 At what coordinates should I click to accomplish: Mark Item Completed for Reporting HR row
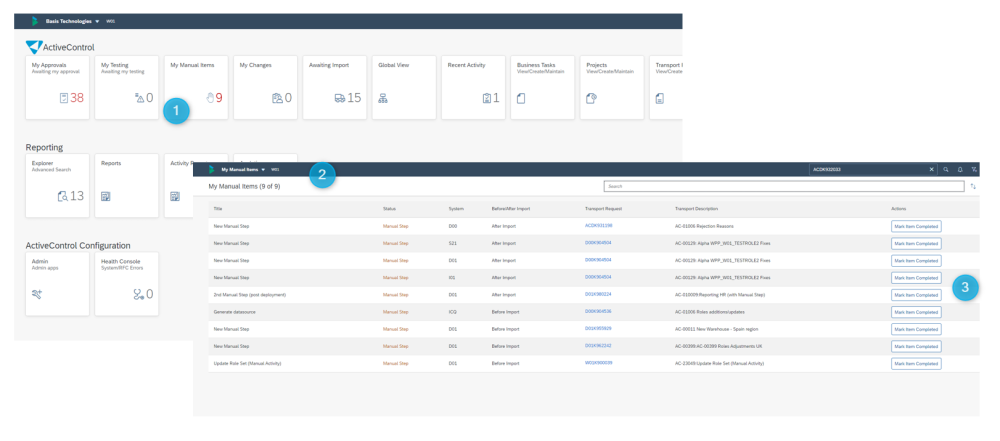(916, 295)
